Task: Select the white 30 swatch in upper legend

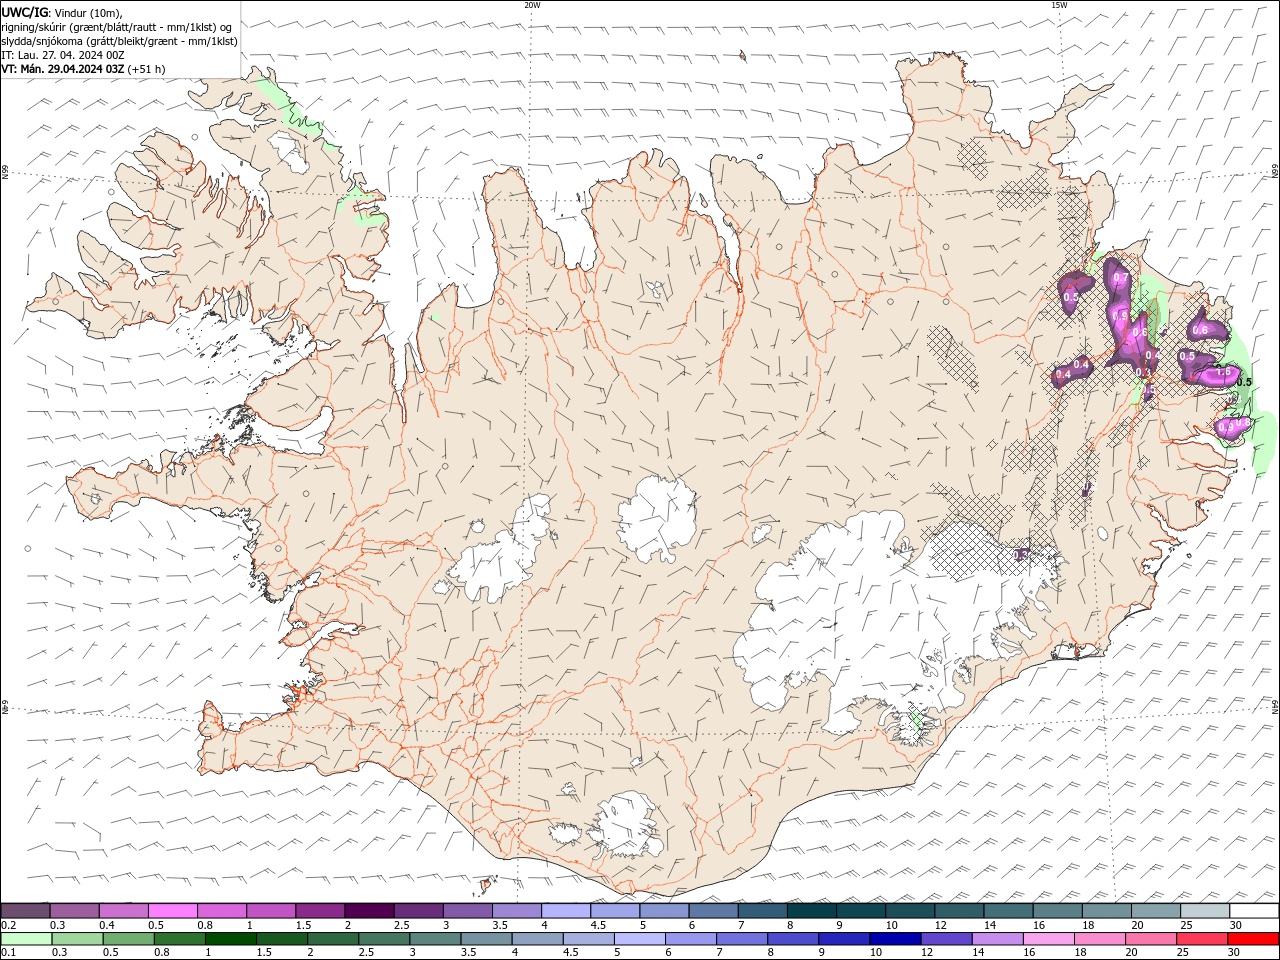Action: [x=1254, y=910]
